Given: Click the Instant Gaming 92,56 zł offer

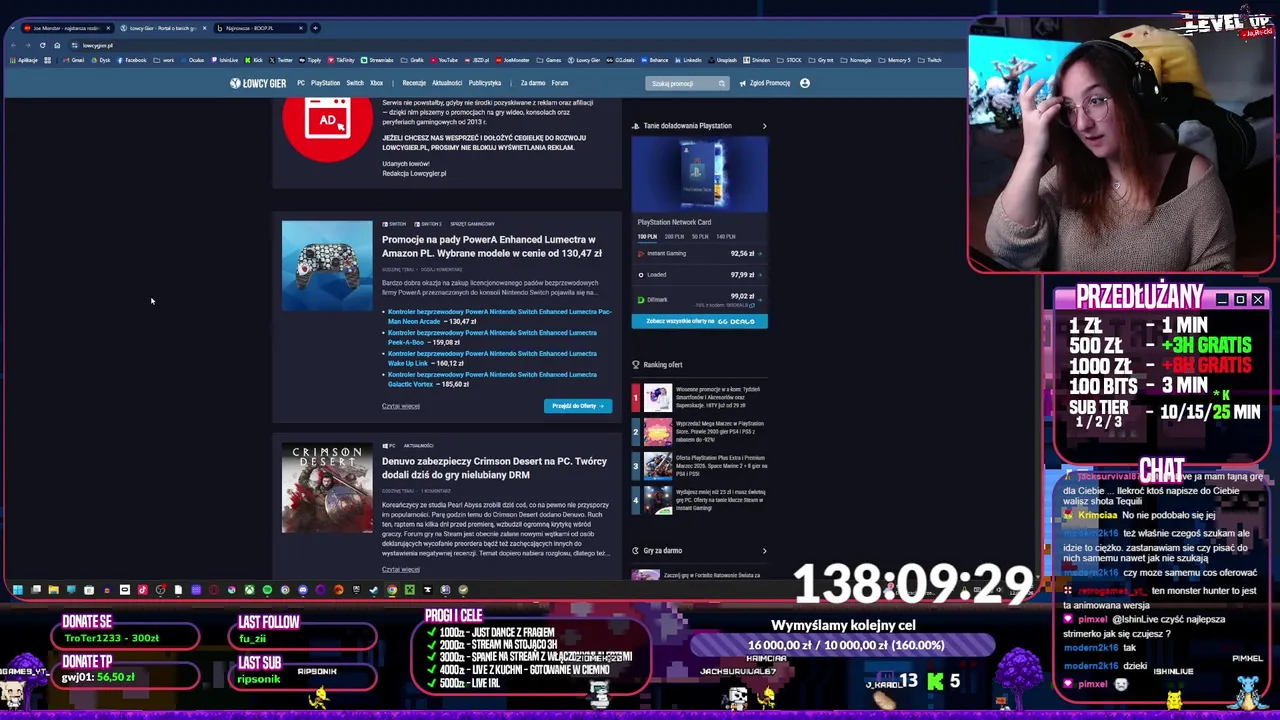Looking at the screenshot, I should [x=700, y=254].
